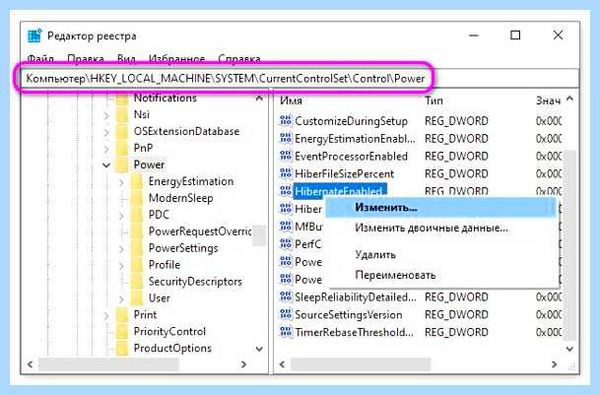Click the Registry Editor app icon in title bar
600x395 pixels.
pos(34,36)
